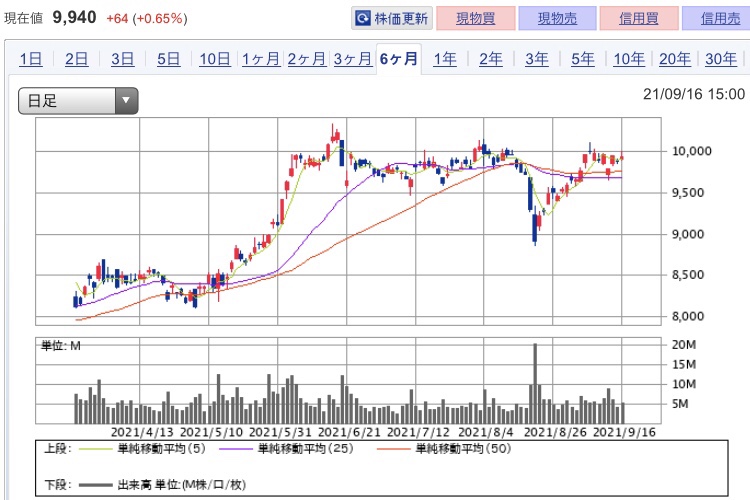750x500 pixels.
Task: Click the 5M volume axis label
Action: click(680, 404)
